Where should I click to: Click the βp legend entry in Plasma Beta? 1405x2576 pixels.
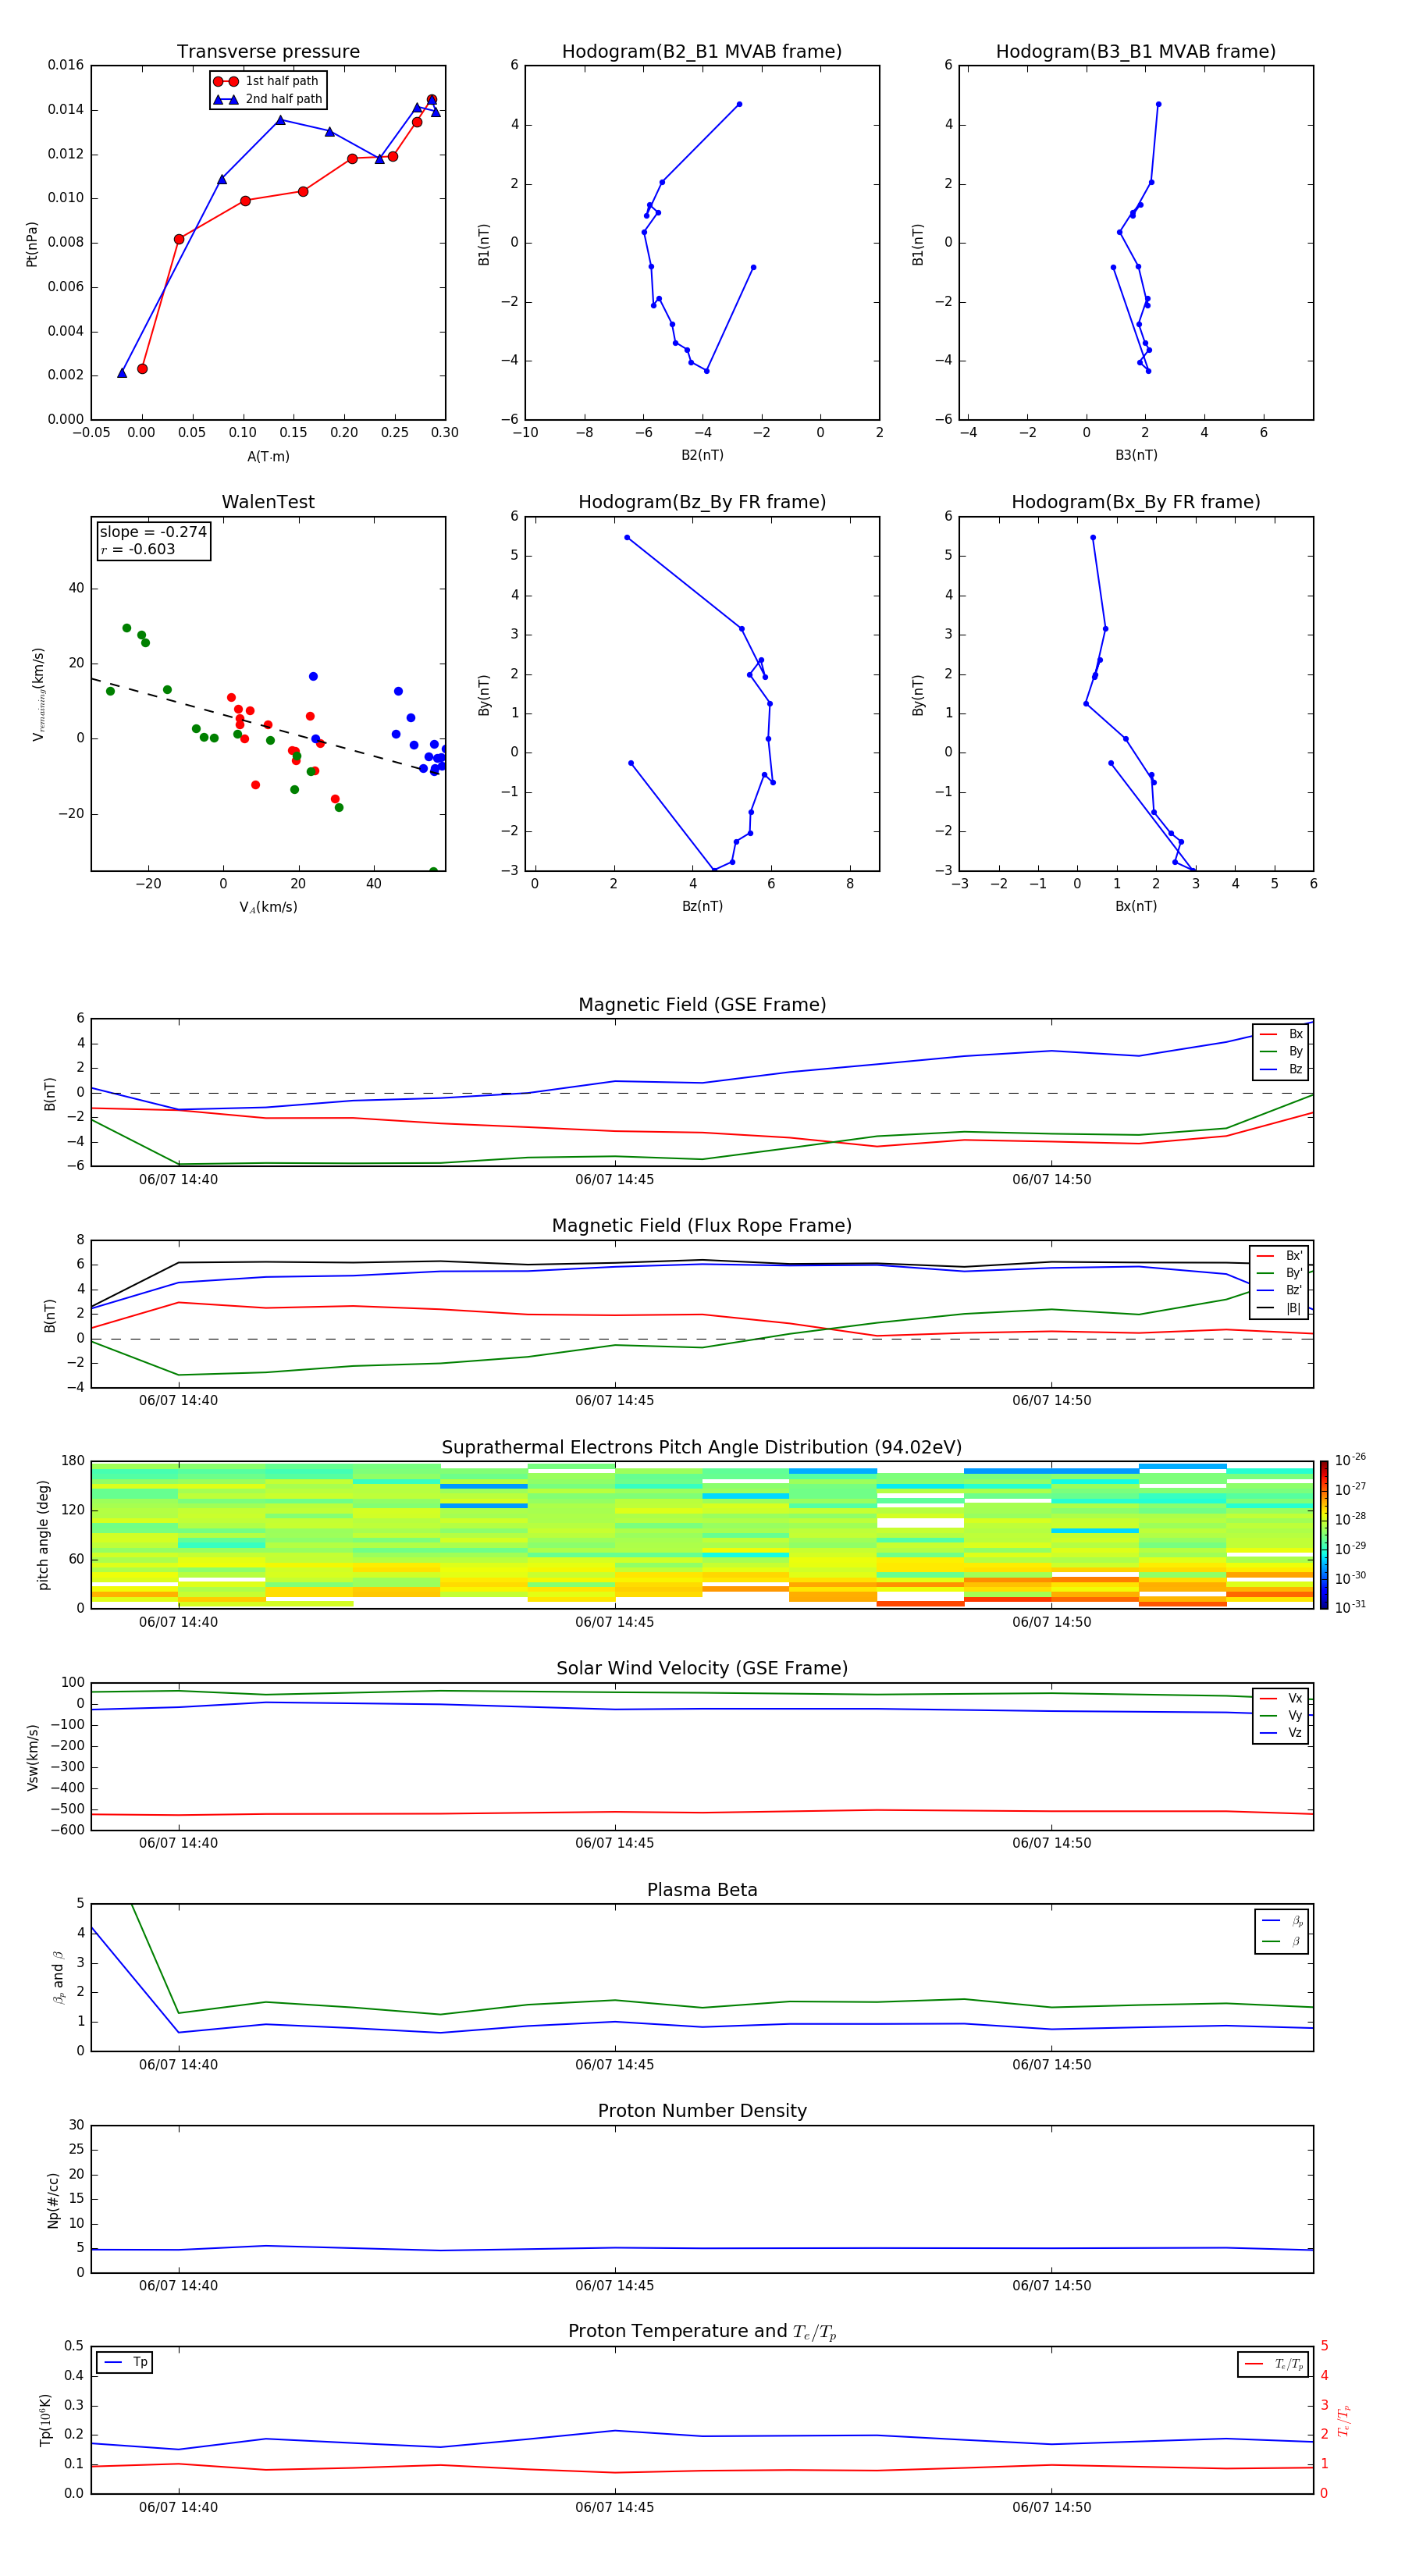1283,1921
